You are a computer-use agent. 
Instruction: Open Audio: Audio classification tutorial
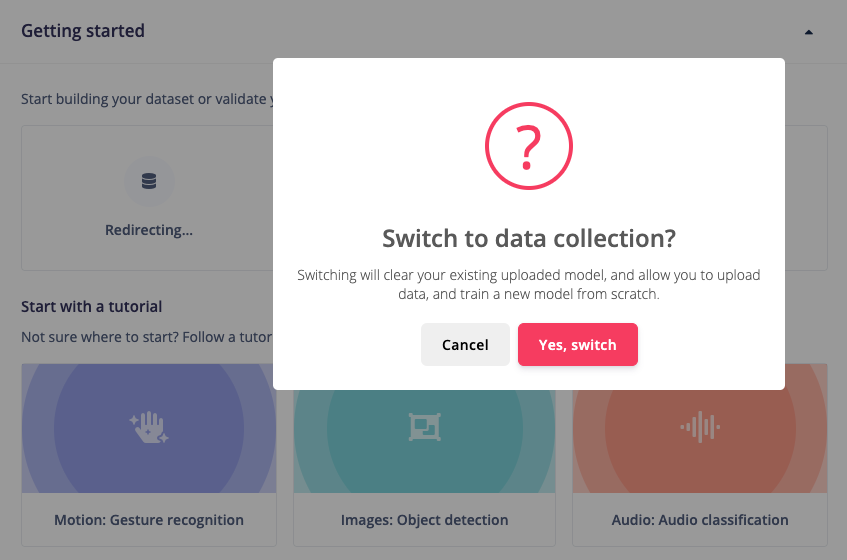tap(700, 520)
